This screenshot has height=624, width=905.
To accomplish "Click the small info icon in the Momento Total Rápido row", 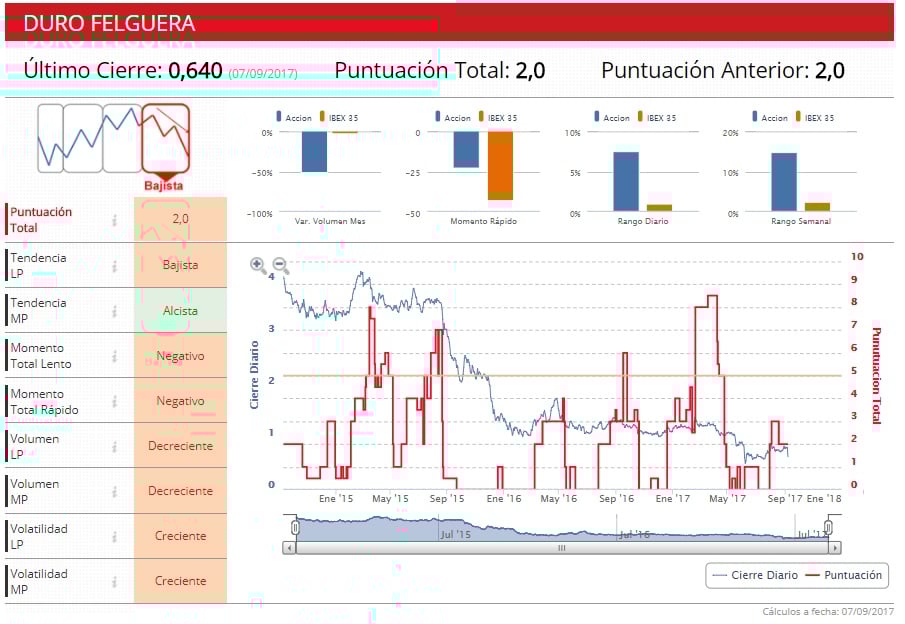I will 114,401.
